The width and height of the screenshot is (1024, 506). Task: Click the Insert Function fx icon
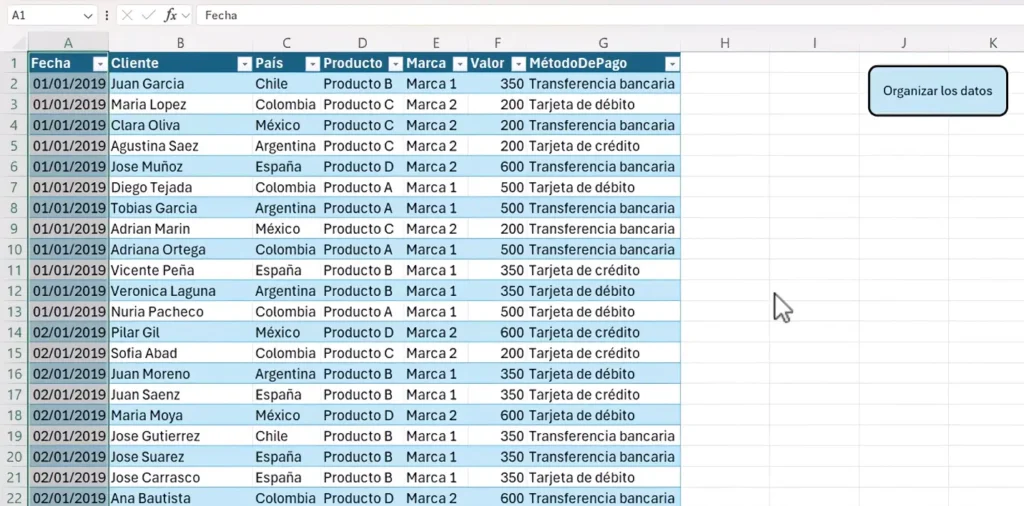pos(170,16)
